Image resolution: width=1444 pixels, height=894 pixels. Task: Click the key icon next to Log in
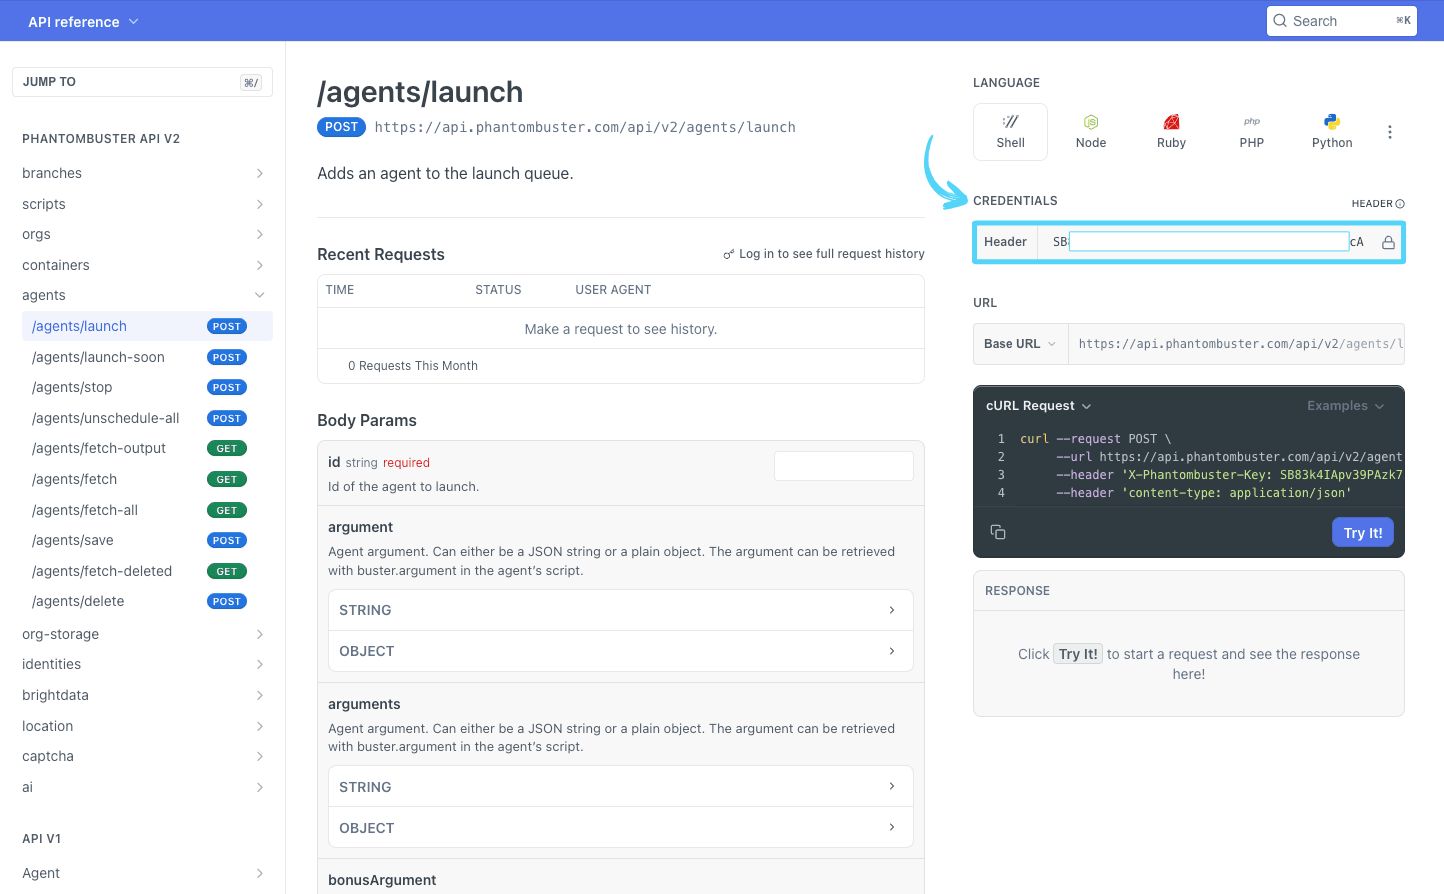coord(729,254)
